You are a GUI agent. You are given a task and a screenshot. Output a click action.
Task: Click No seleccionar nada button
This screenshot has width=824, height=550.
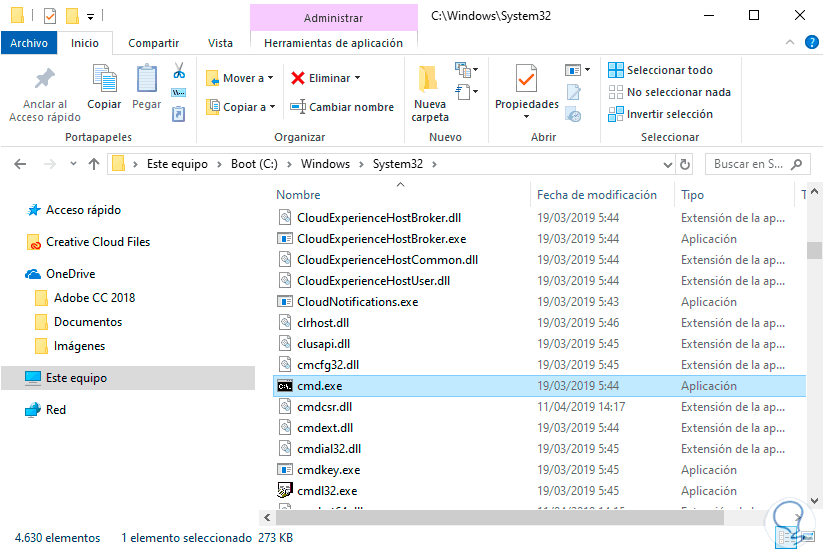[670, 92]
